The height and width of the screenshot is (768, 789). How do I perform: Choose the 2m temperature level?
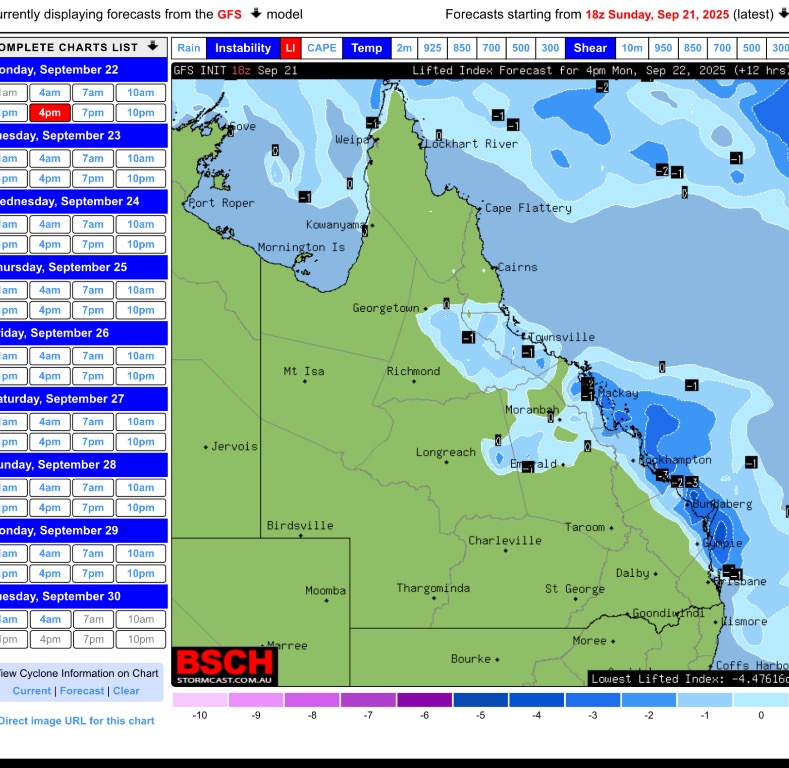click(404, 48)
